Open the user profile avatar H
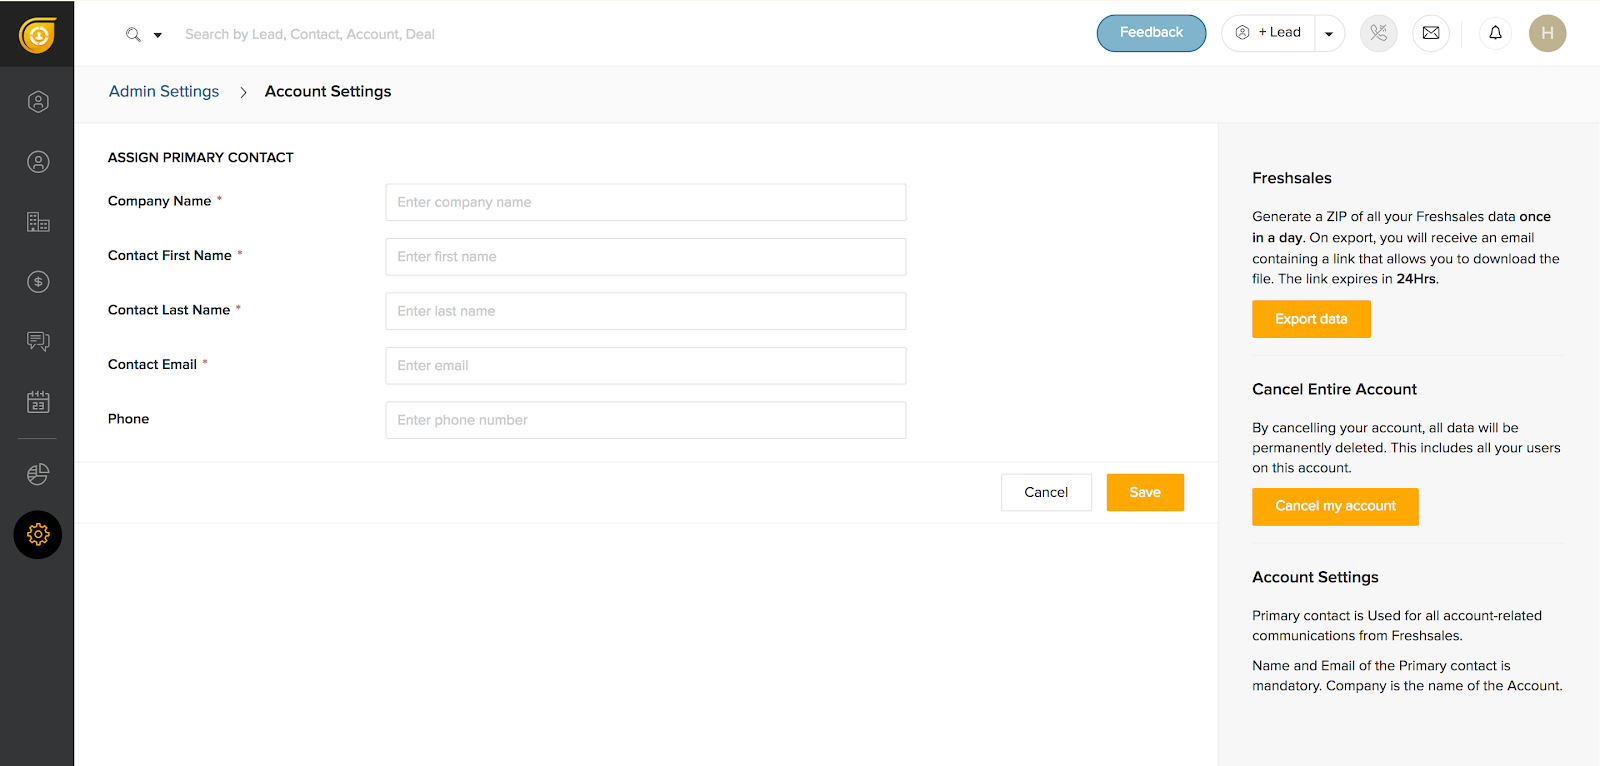Image resolution: width=1600 pixels, height=766 pixels. point(1547,33)
